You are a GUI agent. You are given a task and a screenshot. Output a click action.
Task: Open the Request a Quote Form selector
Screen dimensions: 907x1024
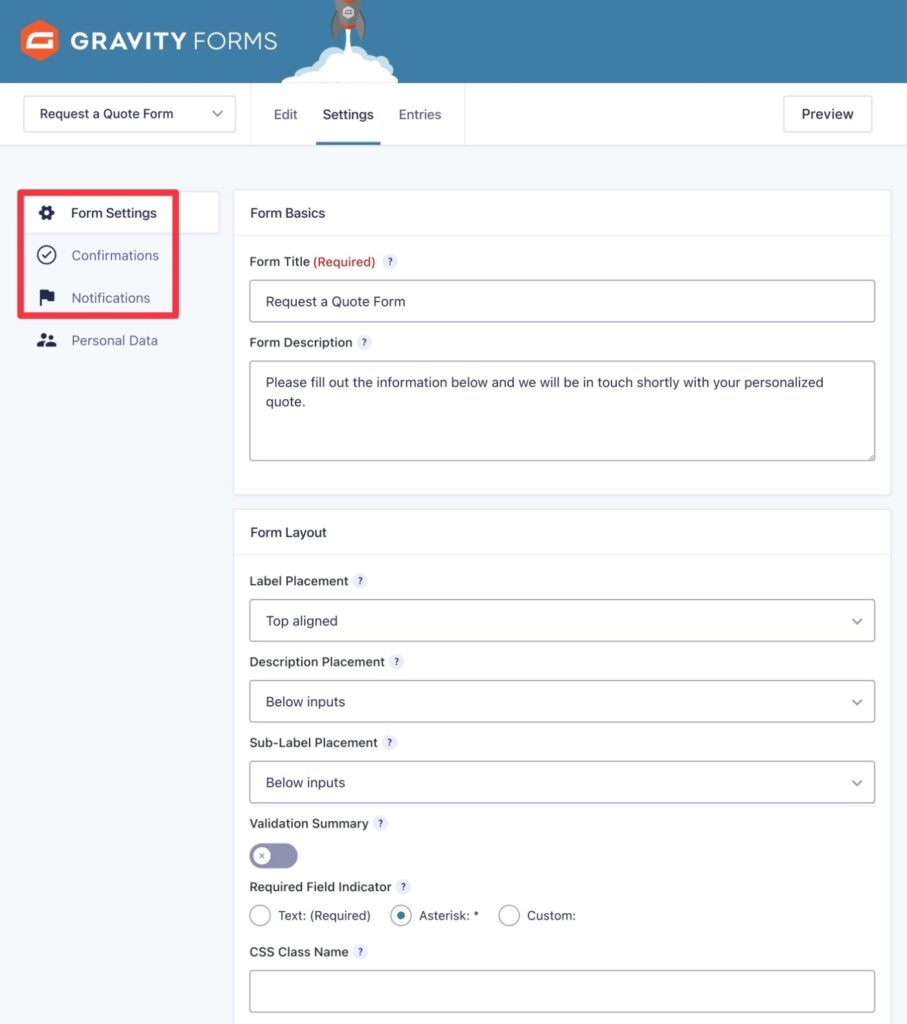click(x=129, y=114)
